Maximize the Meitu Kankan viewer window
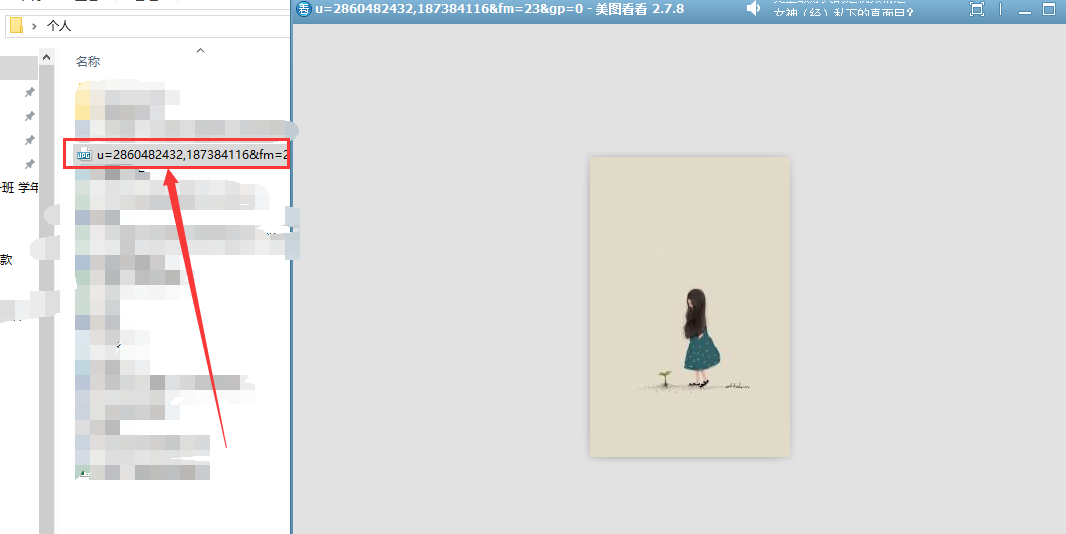1066x534 pixels. (x=1049, y=10)
